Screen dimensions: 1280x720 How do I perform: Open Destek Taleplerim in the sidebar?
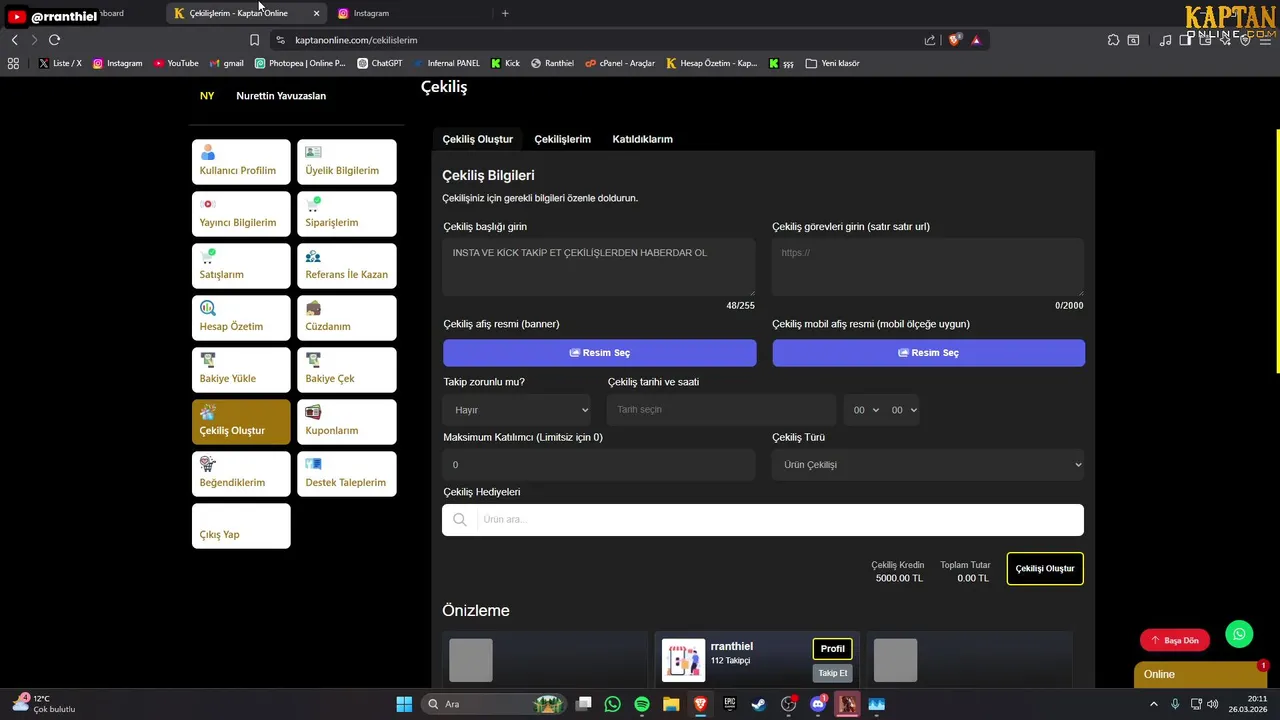(347, 474)
